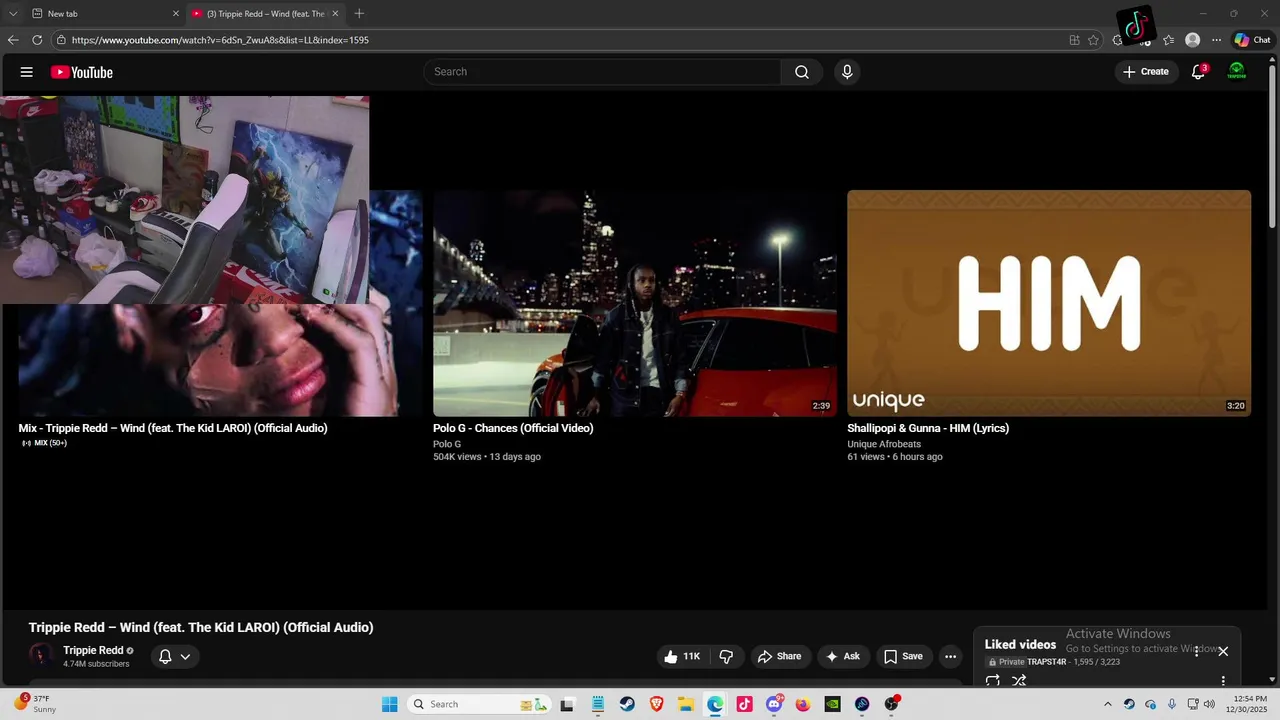Share the current video
The image size is (1280, 720).
779,656
